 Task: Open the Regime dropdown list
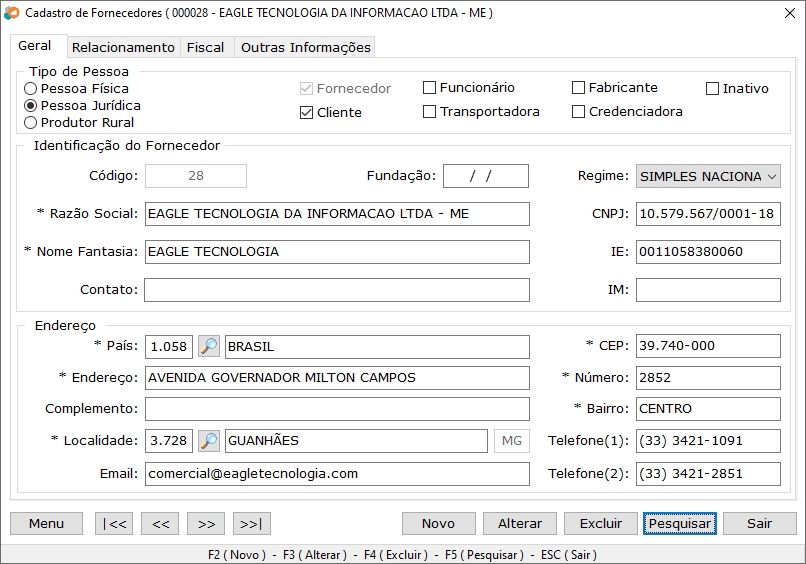708,176
